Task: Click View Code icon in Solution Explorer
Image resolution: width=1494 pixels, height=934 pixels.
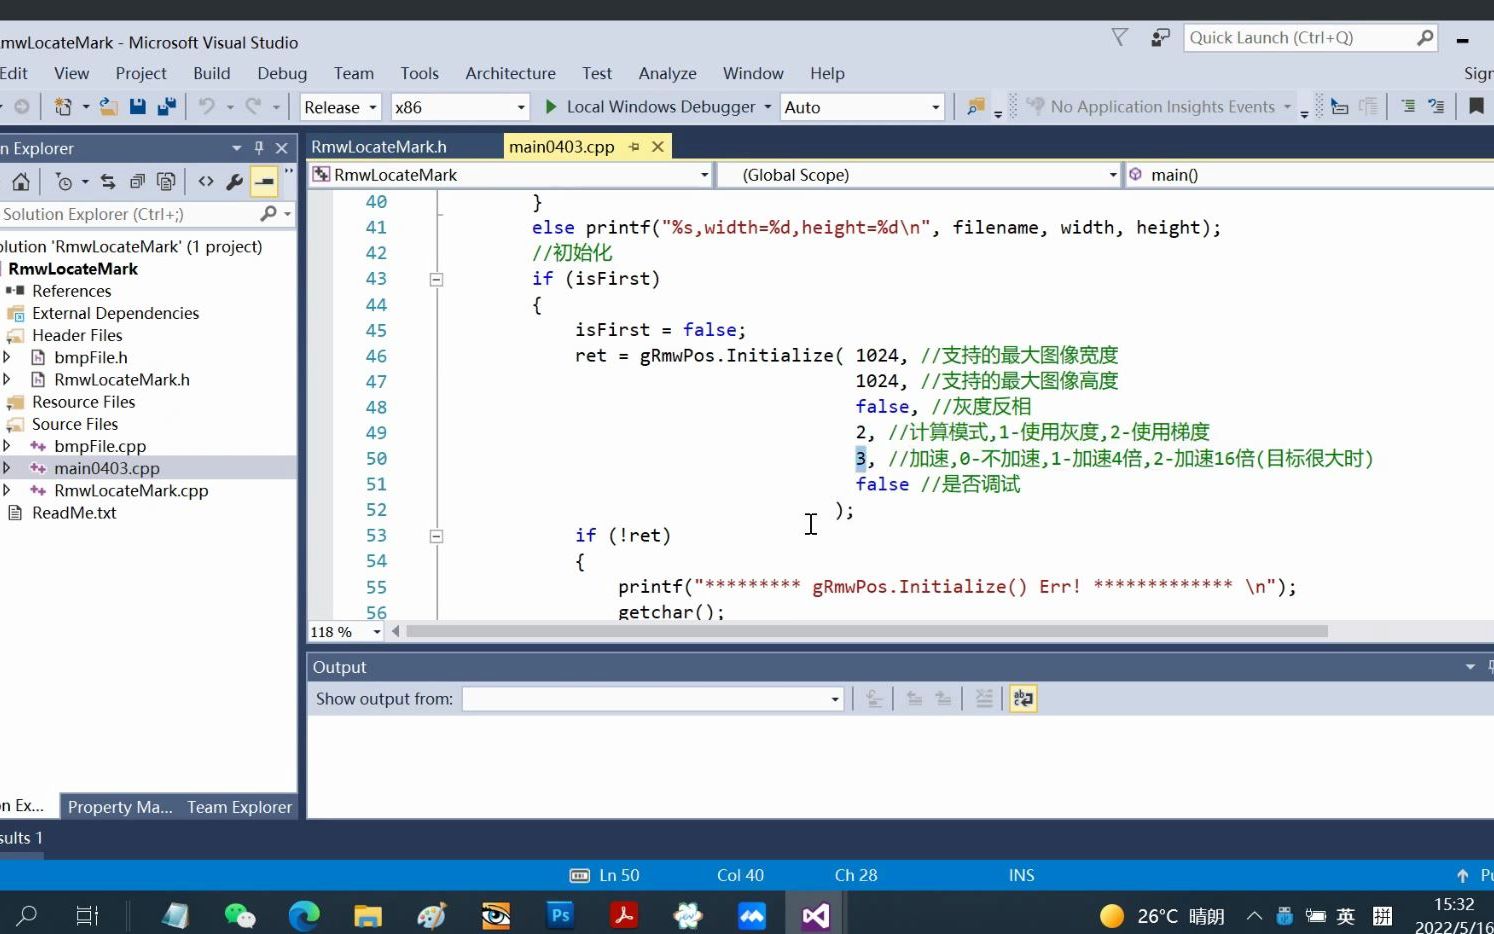Action: pos(206,181)
